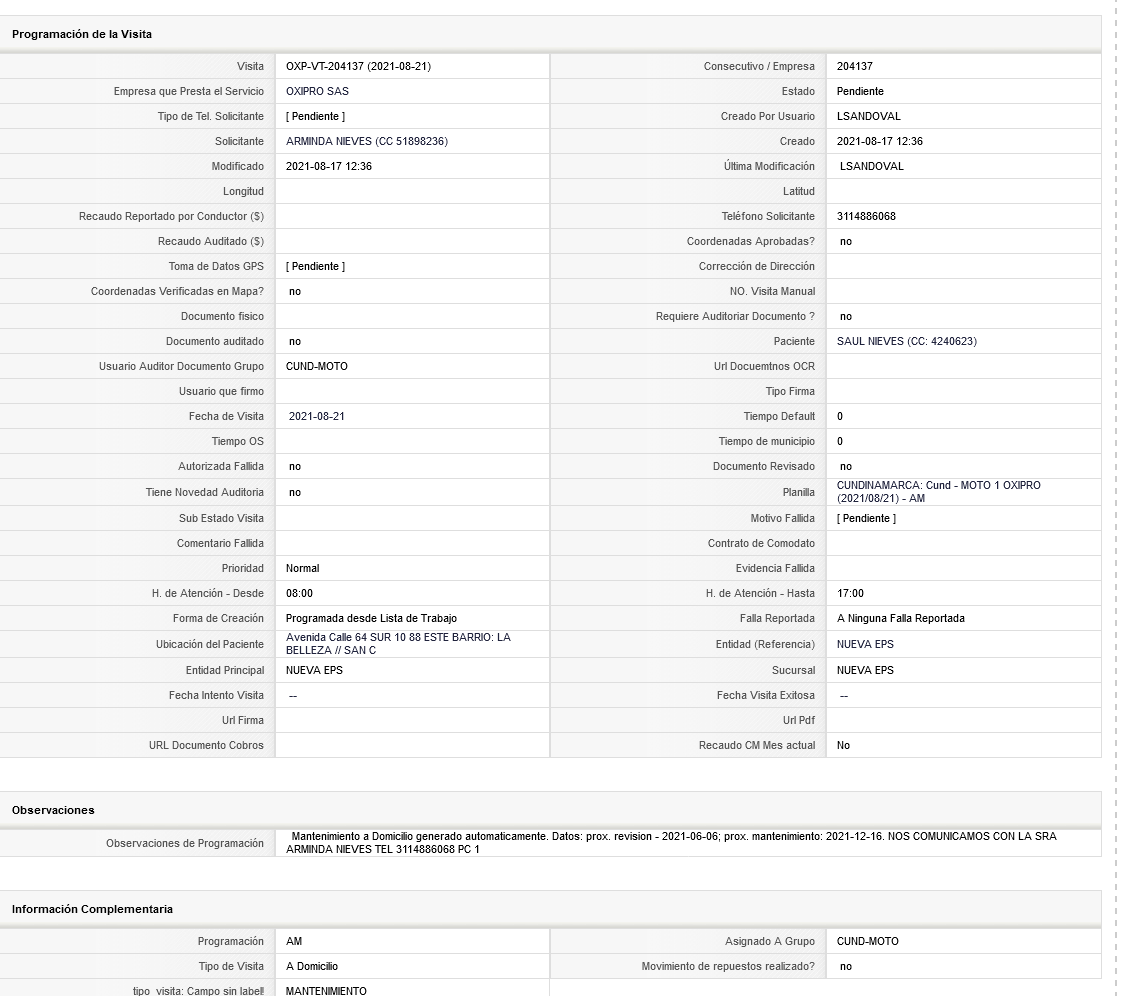The height and width of the screenshot is (996, 1125).
Task: Open company link OXIPRO SAS
Action: pos(317,91)
